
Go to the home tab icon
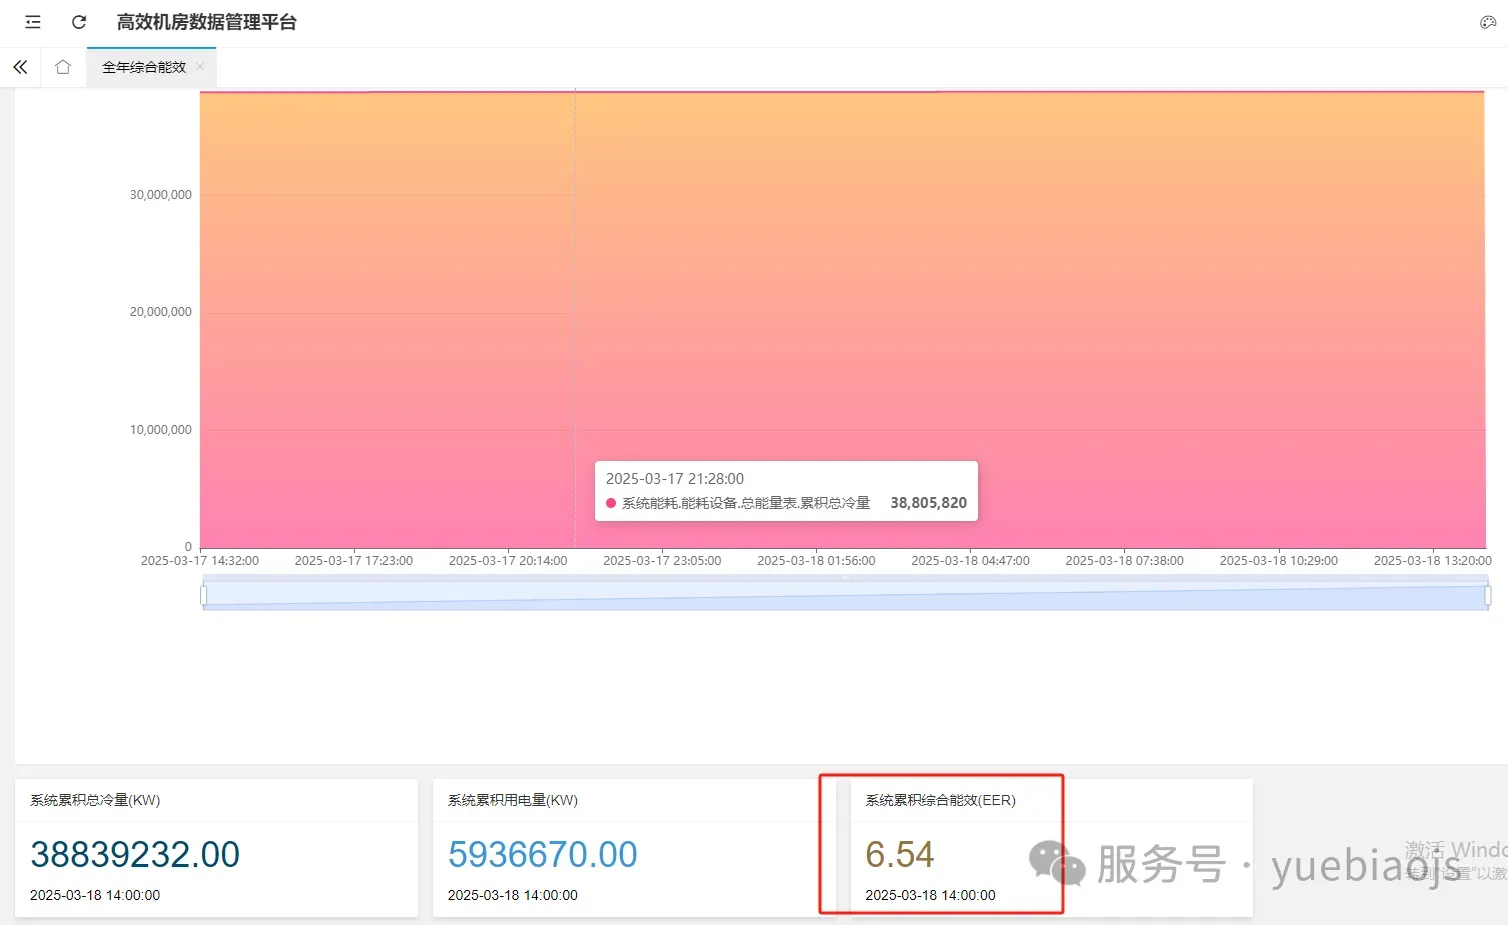pos(63,67)
